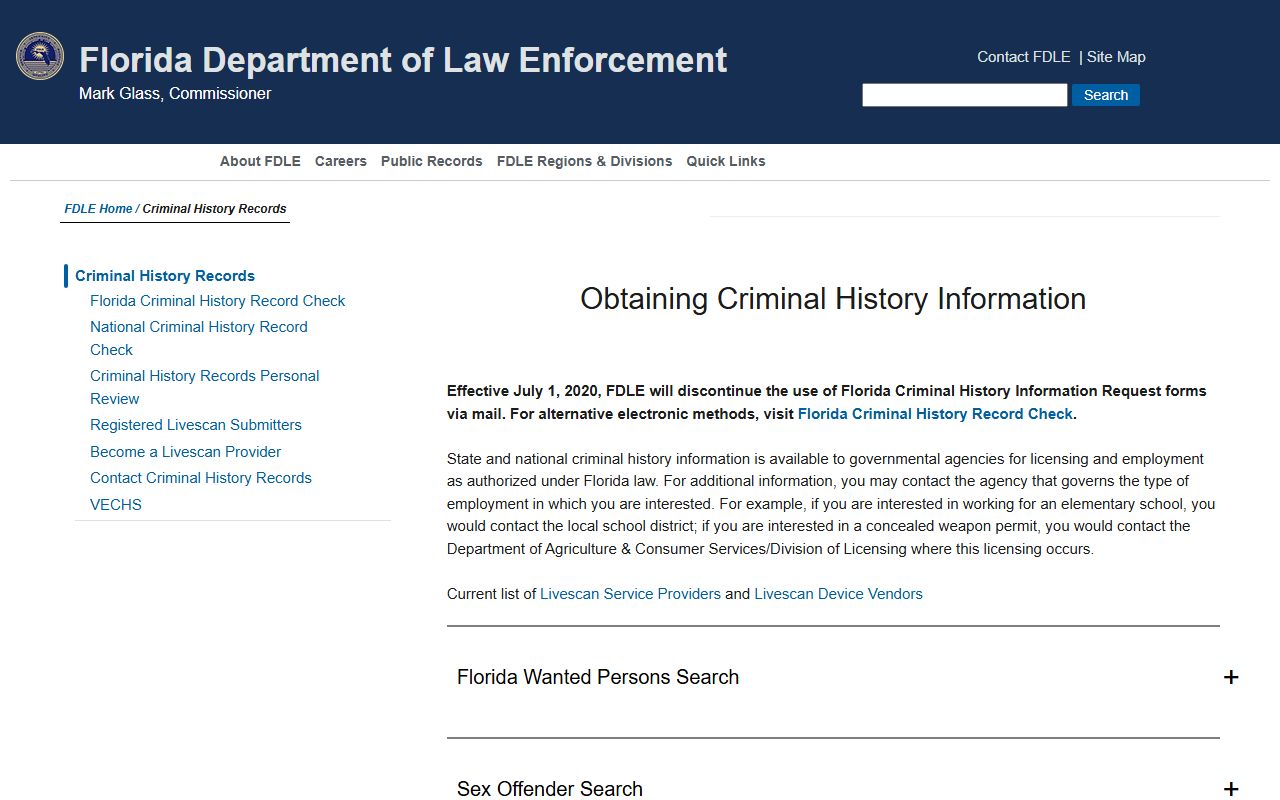Viewport: 1280px width, 800px height.
Task: Click the Search button
Action: [x=1106, y=95]
